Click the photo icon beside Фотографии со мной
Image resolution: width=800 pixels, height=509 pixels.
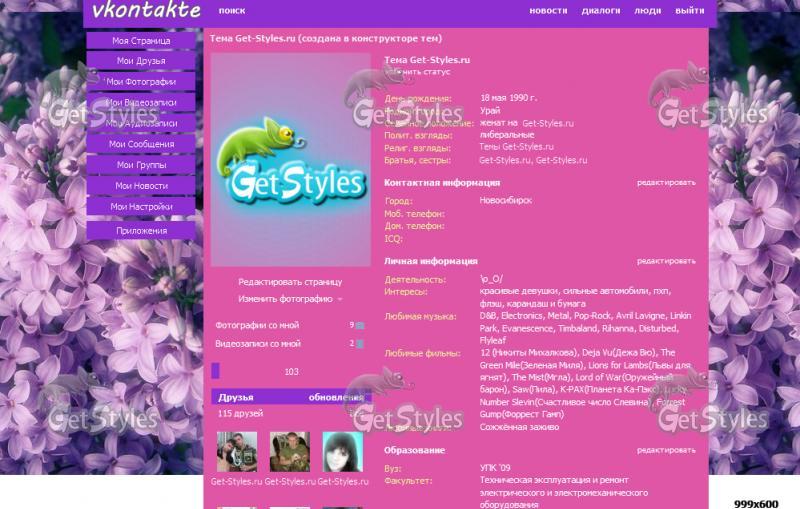point(360,325)
